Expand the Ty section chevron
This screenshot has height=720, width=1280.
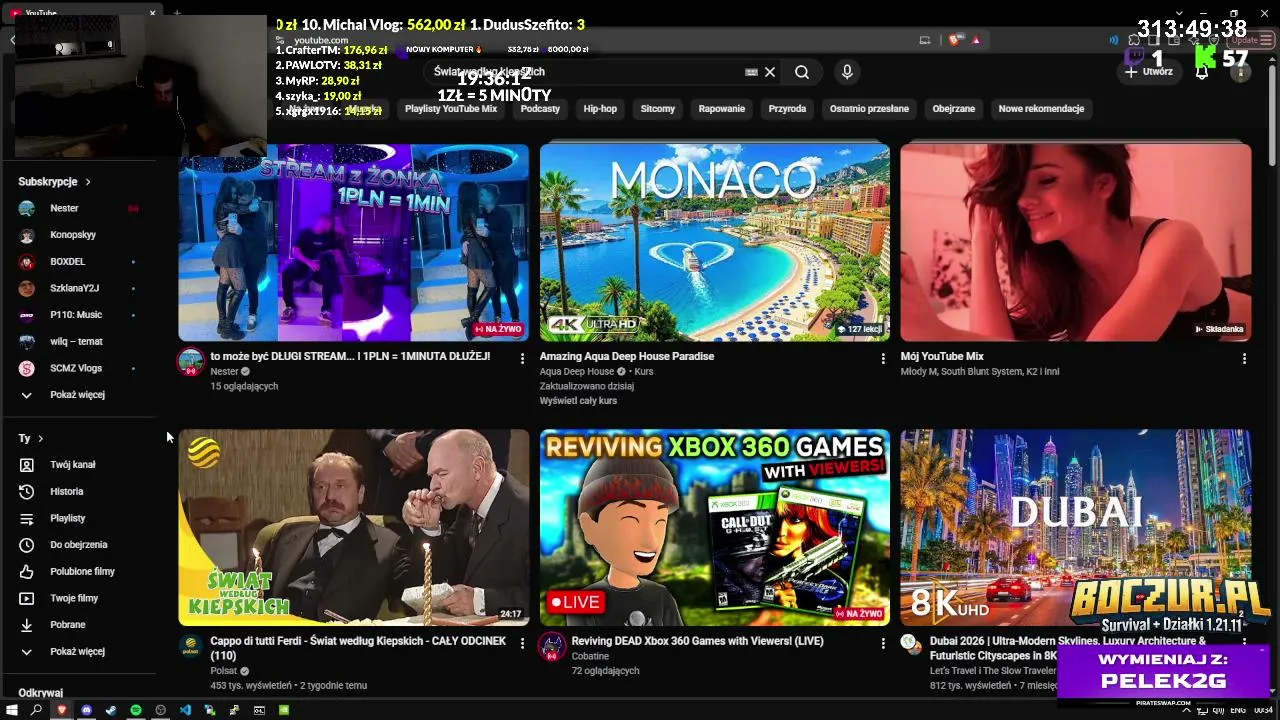40,438
